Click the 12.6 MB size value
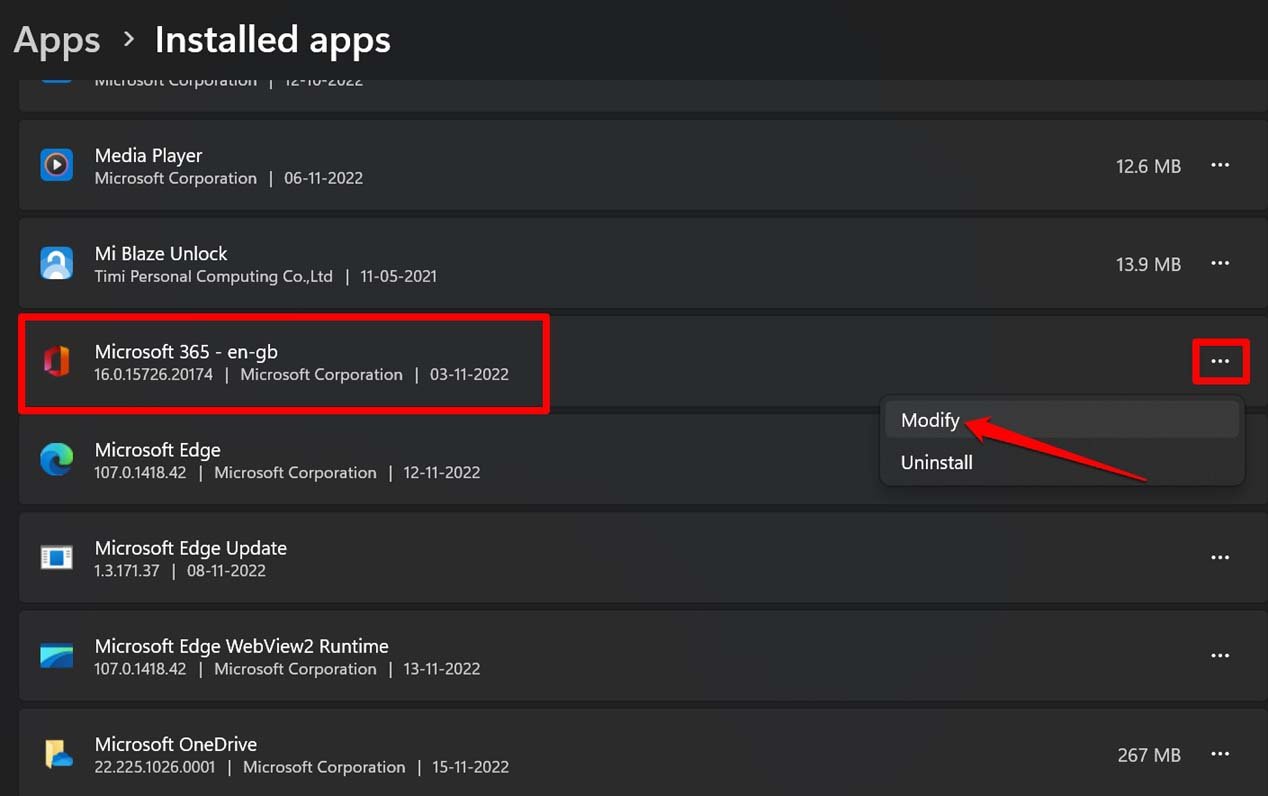This screenshot has width=1268, height=796. pos(1148,166)
